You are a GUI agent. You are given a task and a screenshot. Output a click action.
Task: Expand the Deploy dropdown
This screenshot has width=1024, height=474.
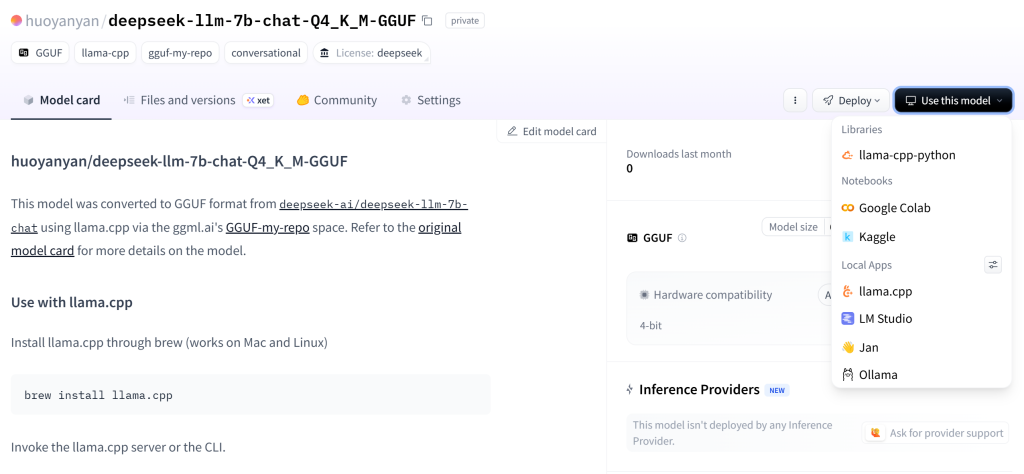851,101
